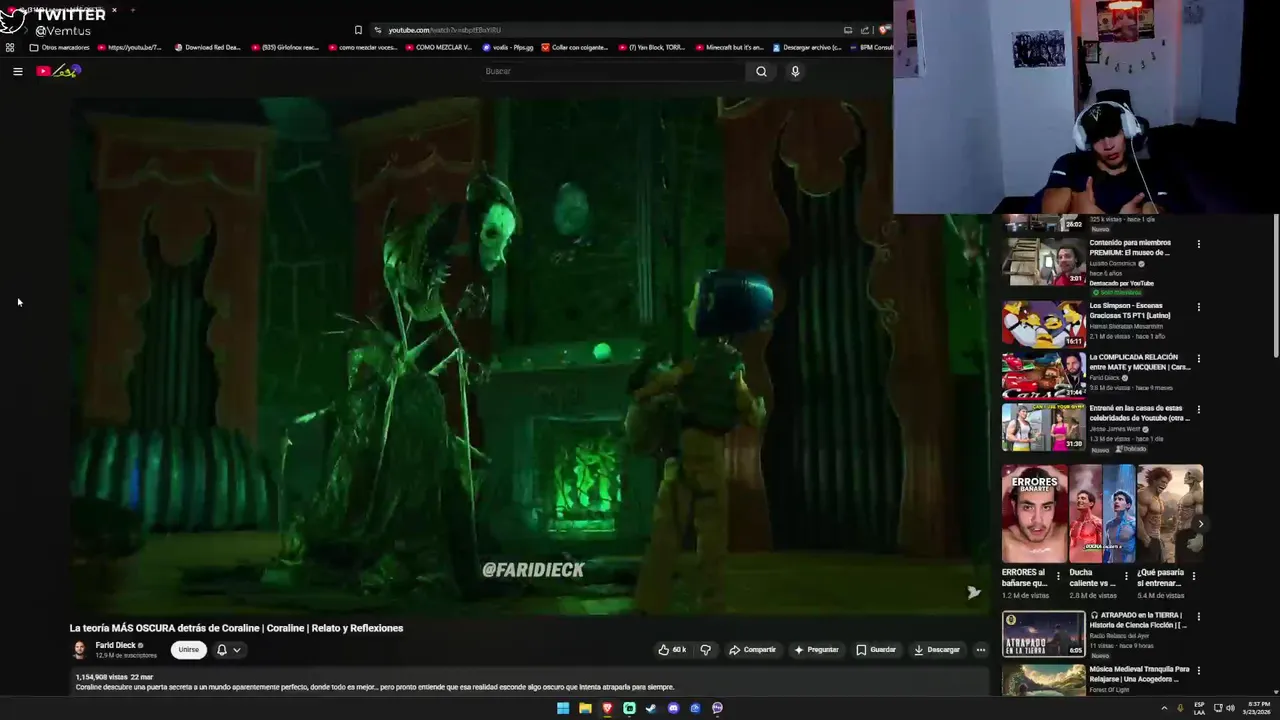The width and height of the screenshot is (1280, 720).
Task: Click the video title about Coraline
Action: tap(236, 628)
